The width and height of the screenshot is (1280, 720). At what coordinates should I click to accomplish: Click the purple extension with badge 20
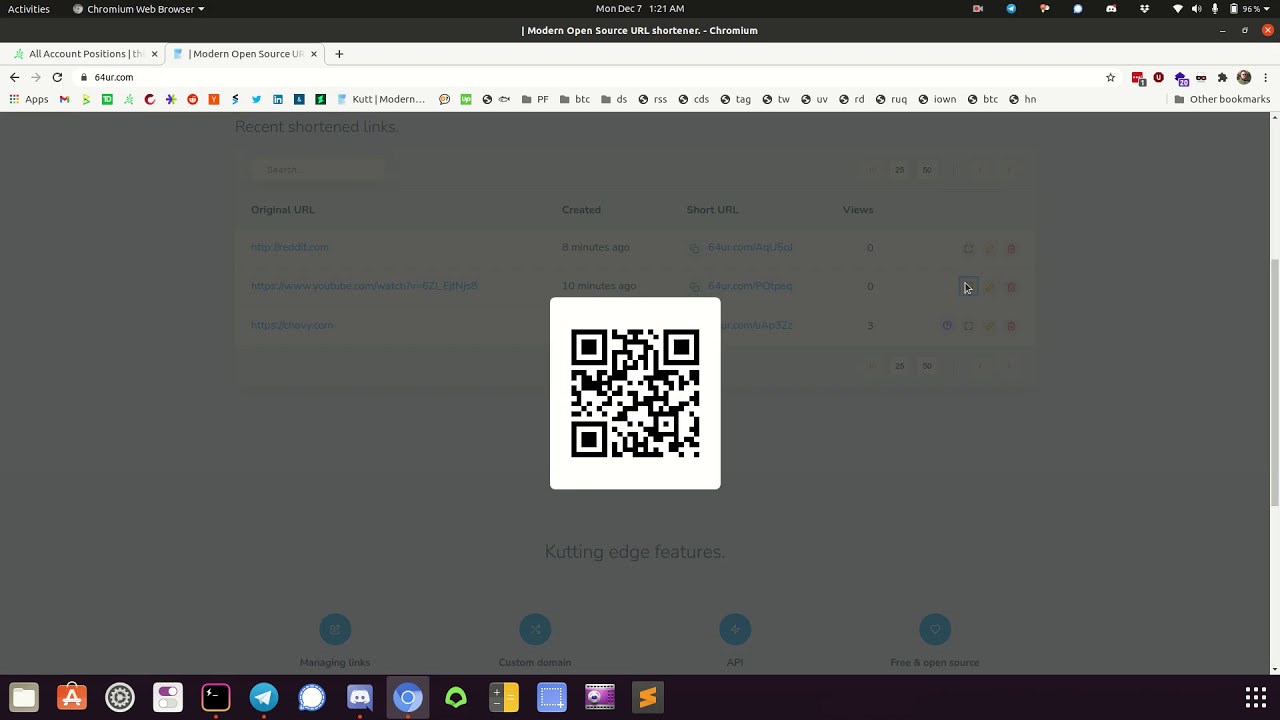pyautogui.click(x=1181, y=78)
